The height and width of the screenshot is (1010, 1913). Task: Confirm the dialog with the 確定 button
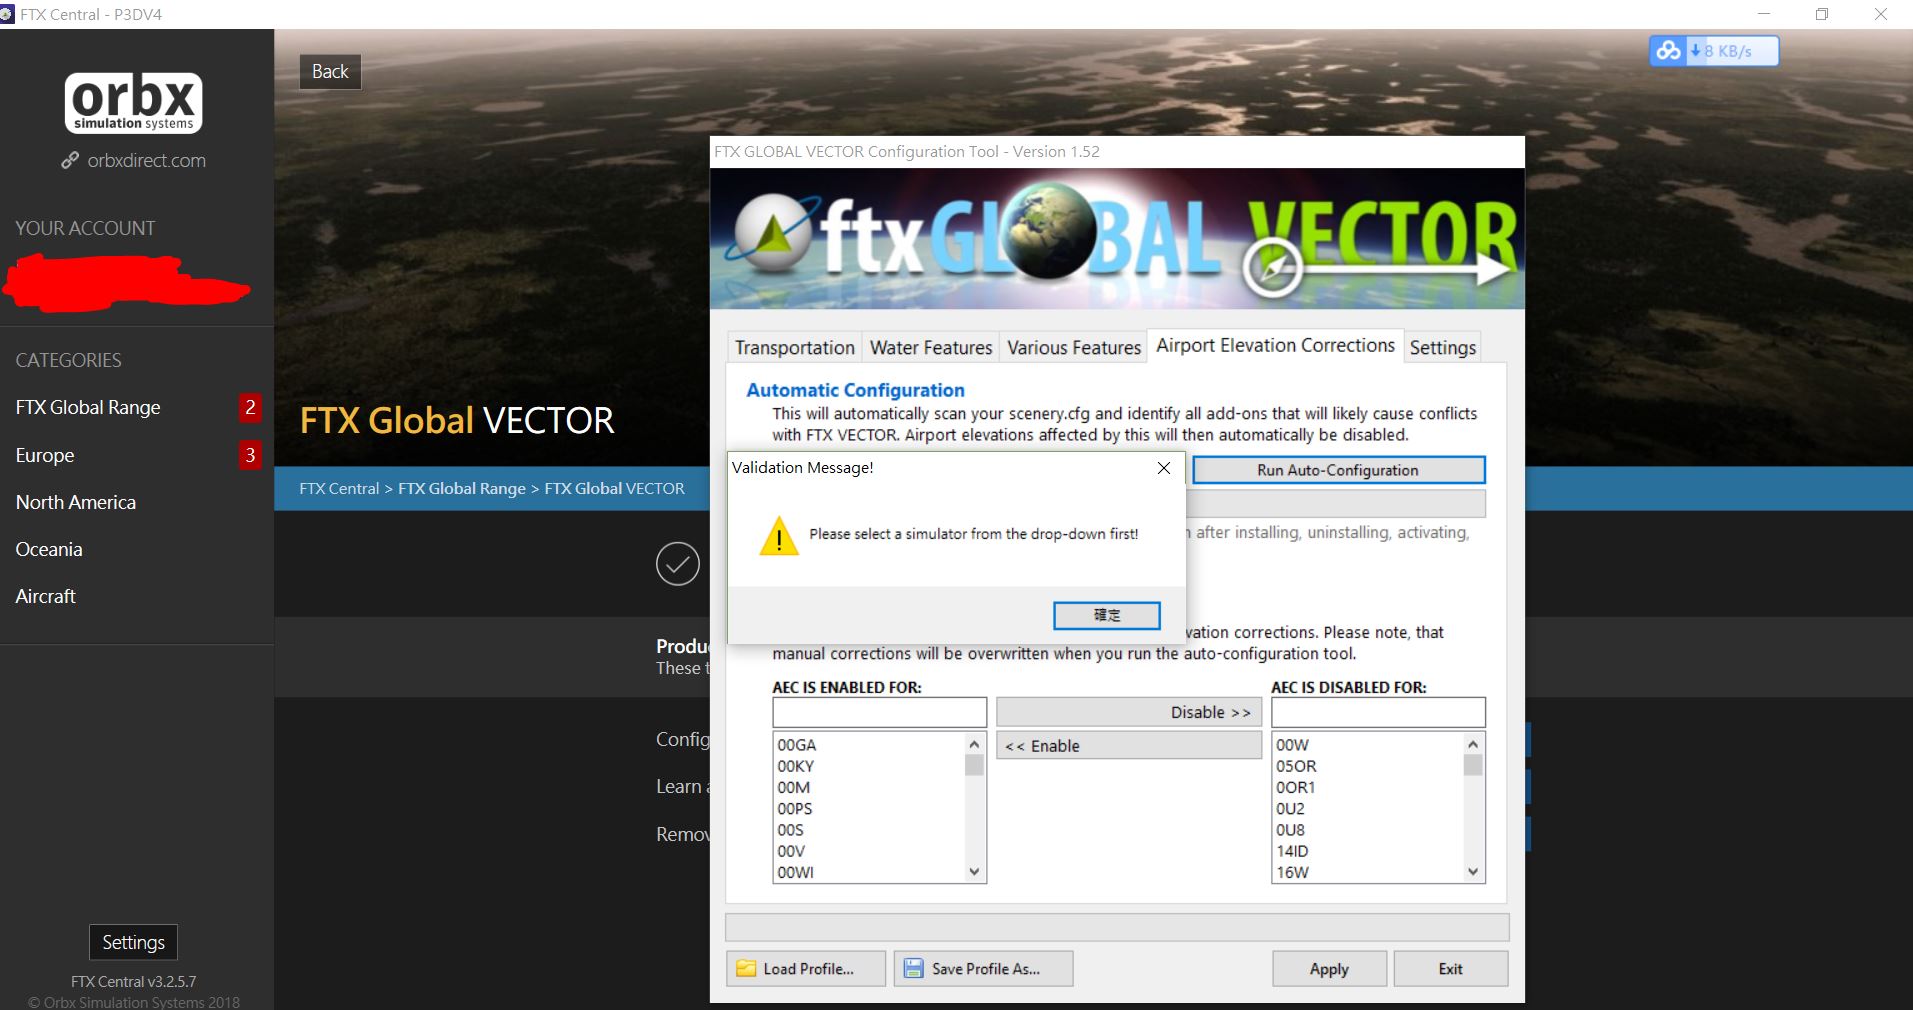[x=1106, y=615]
